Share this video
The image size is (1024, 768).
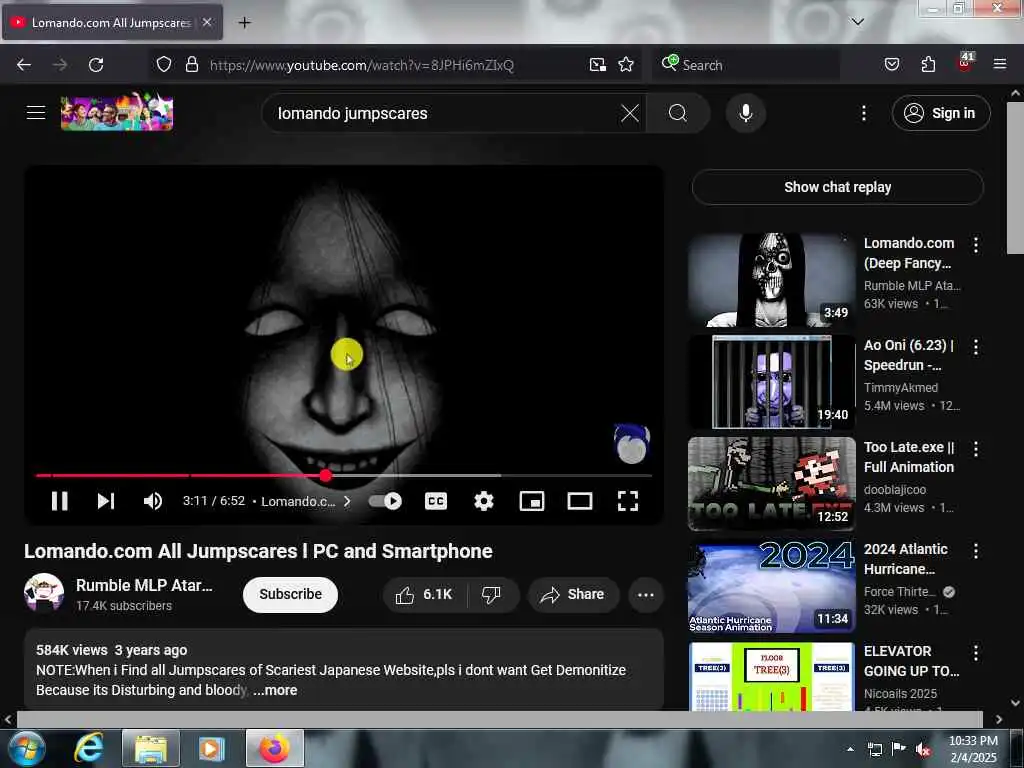[573, 594]
